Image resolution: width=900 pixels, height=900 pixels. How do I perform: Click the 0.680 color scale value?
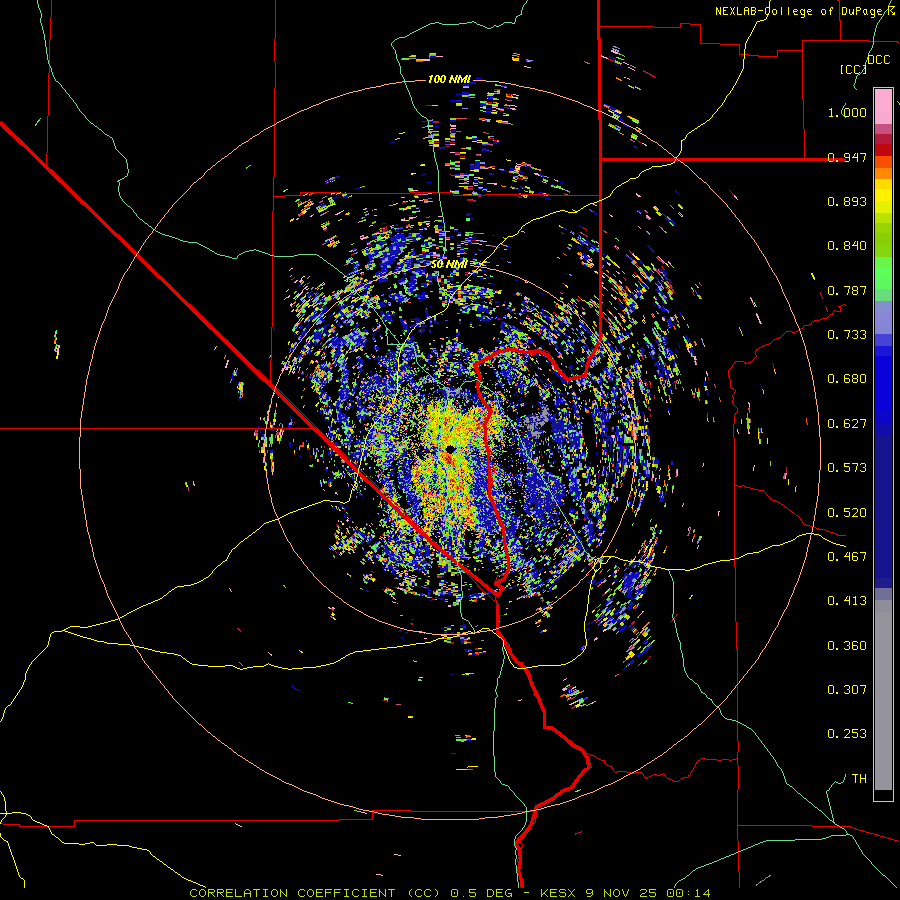(847, 379)
